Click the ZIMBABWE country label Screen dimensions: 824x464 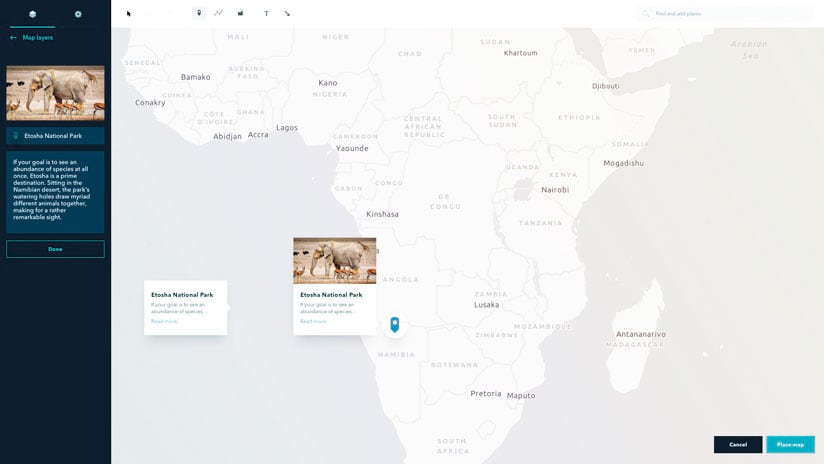tap(497, 335)
